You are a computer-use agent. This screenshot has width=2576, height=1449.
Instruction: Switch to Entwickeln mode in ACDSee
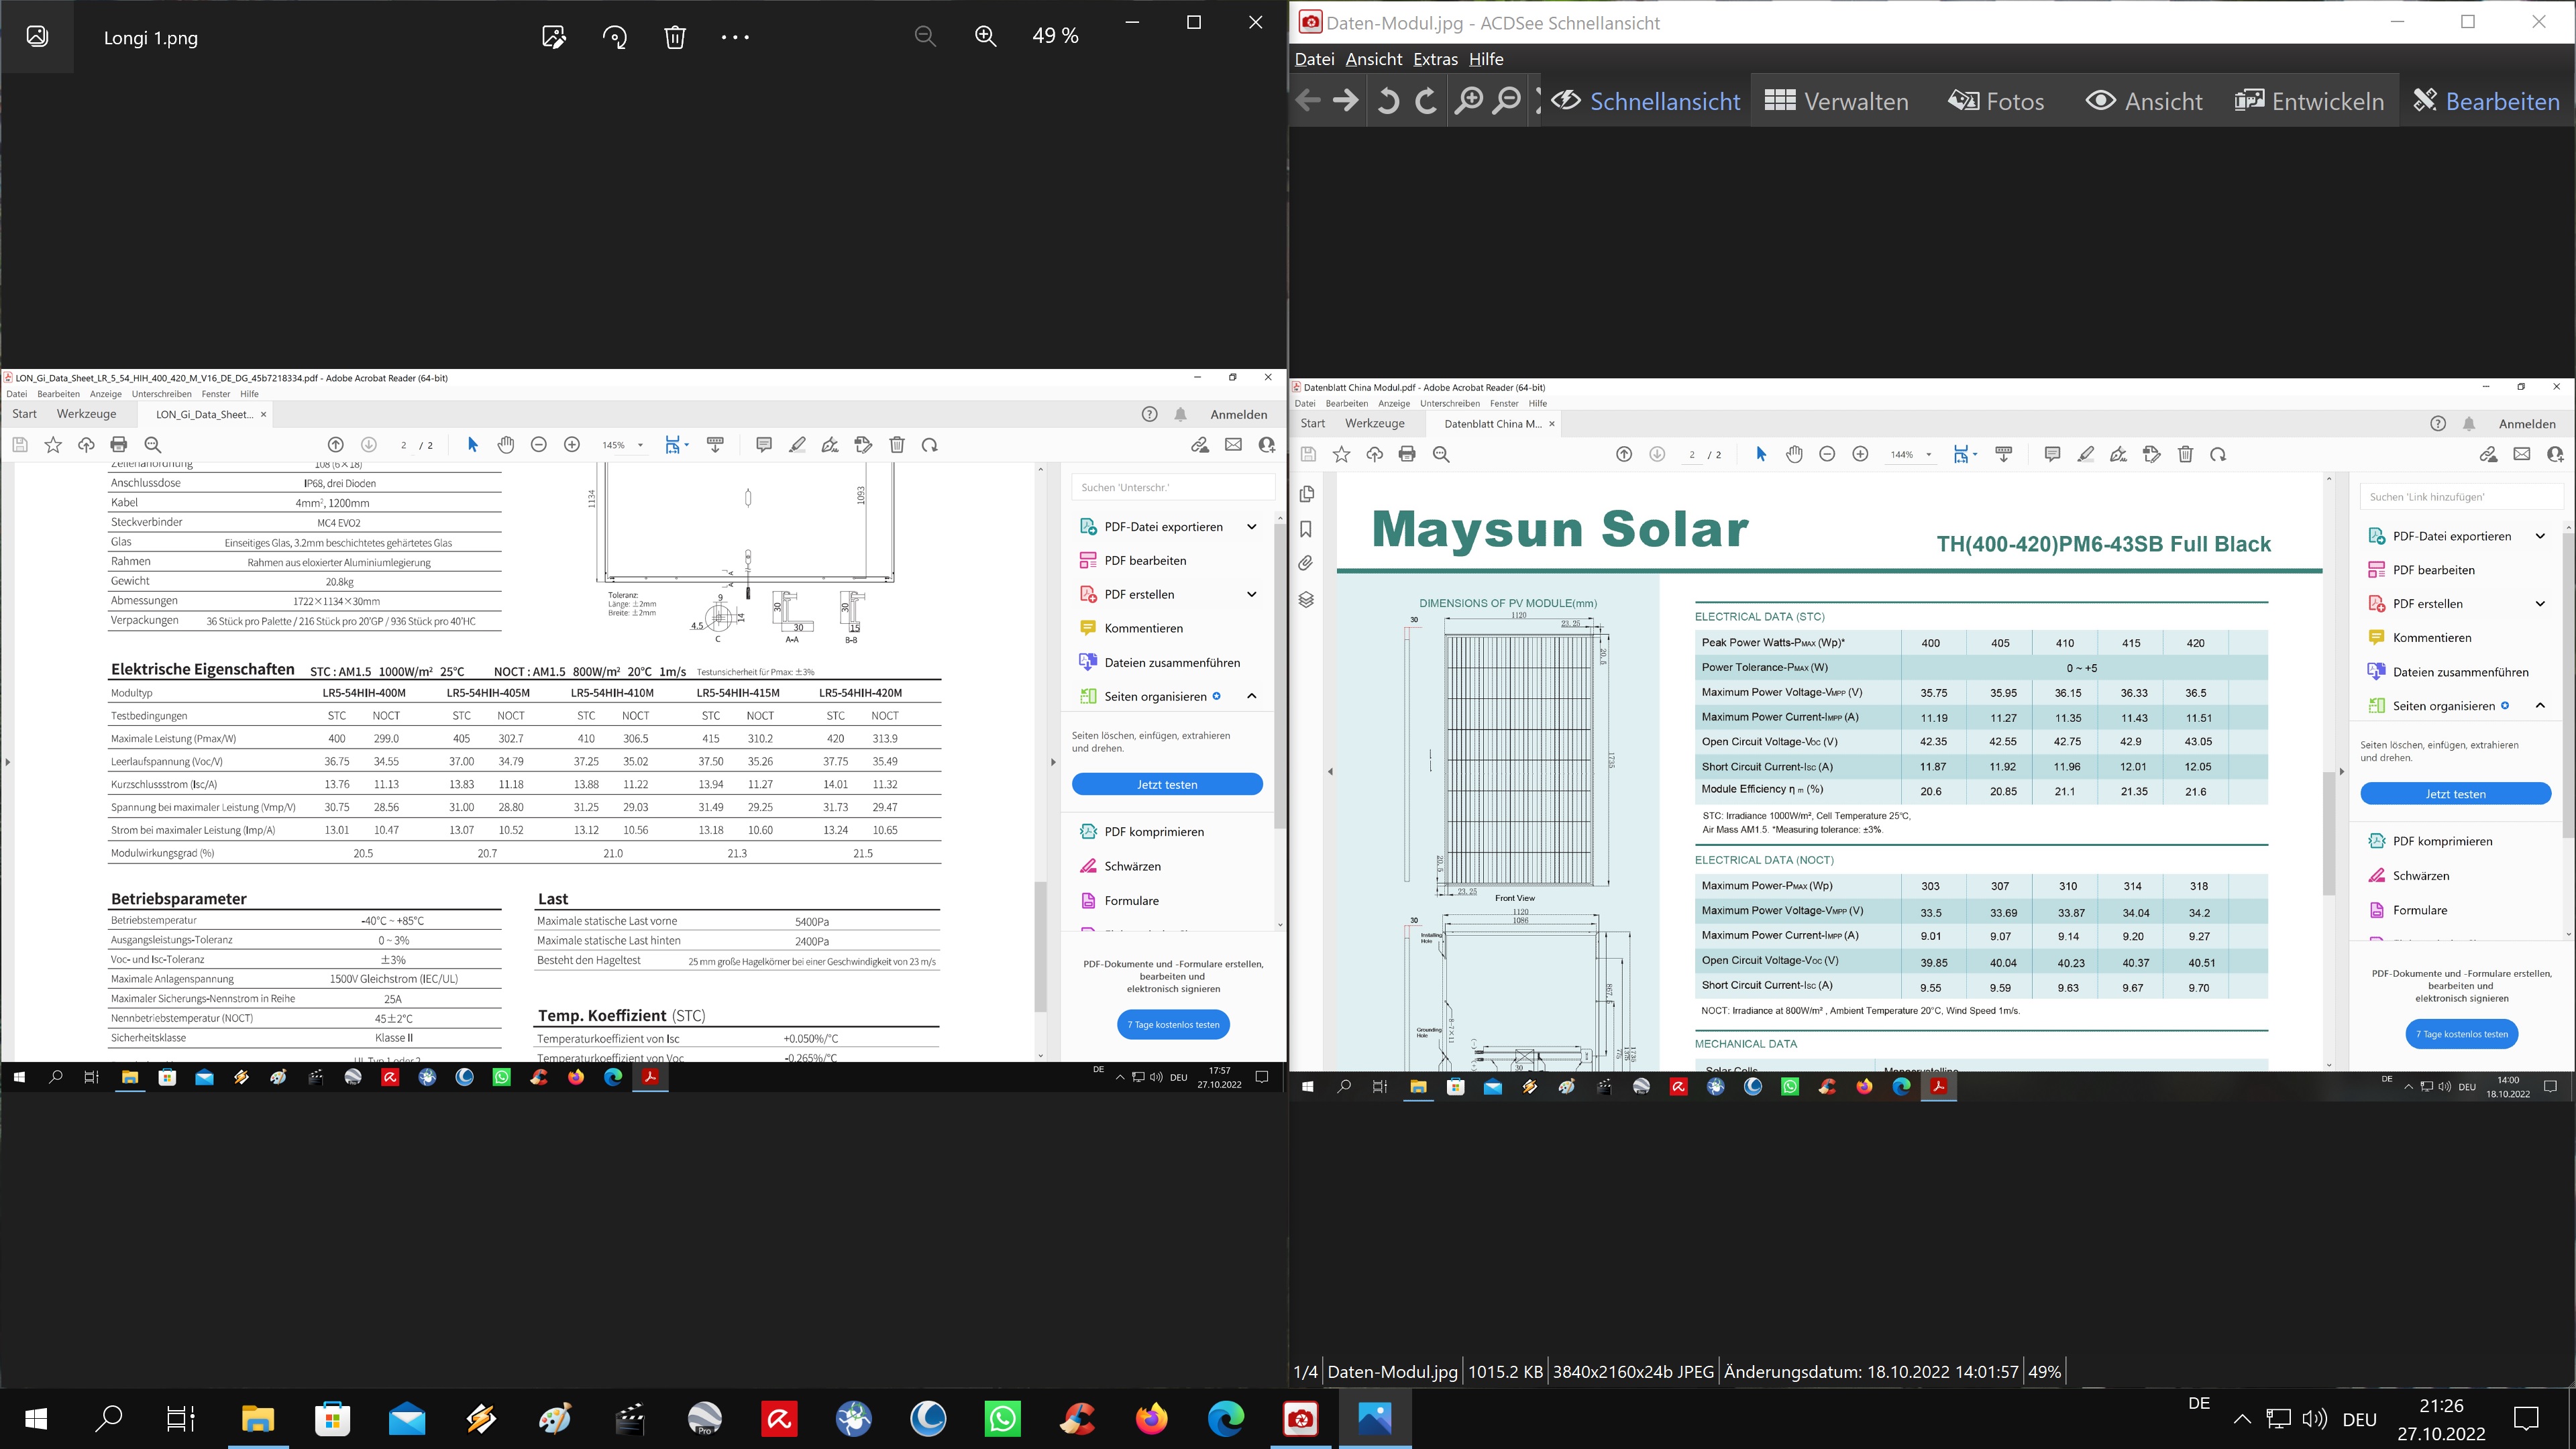tap(2309, 101)
